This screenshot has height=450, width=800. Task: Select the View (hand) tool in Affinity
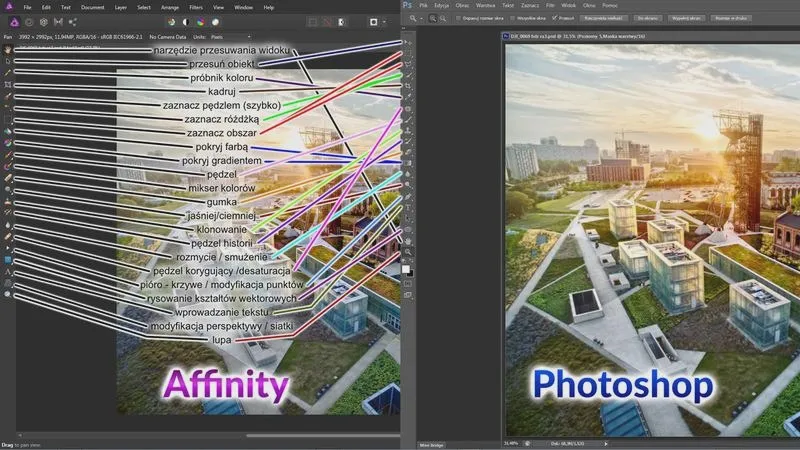[x=8, y=49]
